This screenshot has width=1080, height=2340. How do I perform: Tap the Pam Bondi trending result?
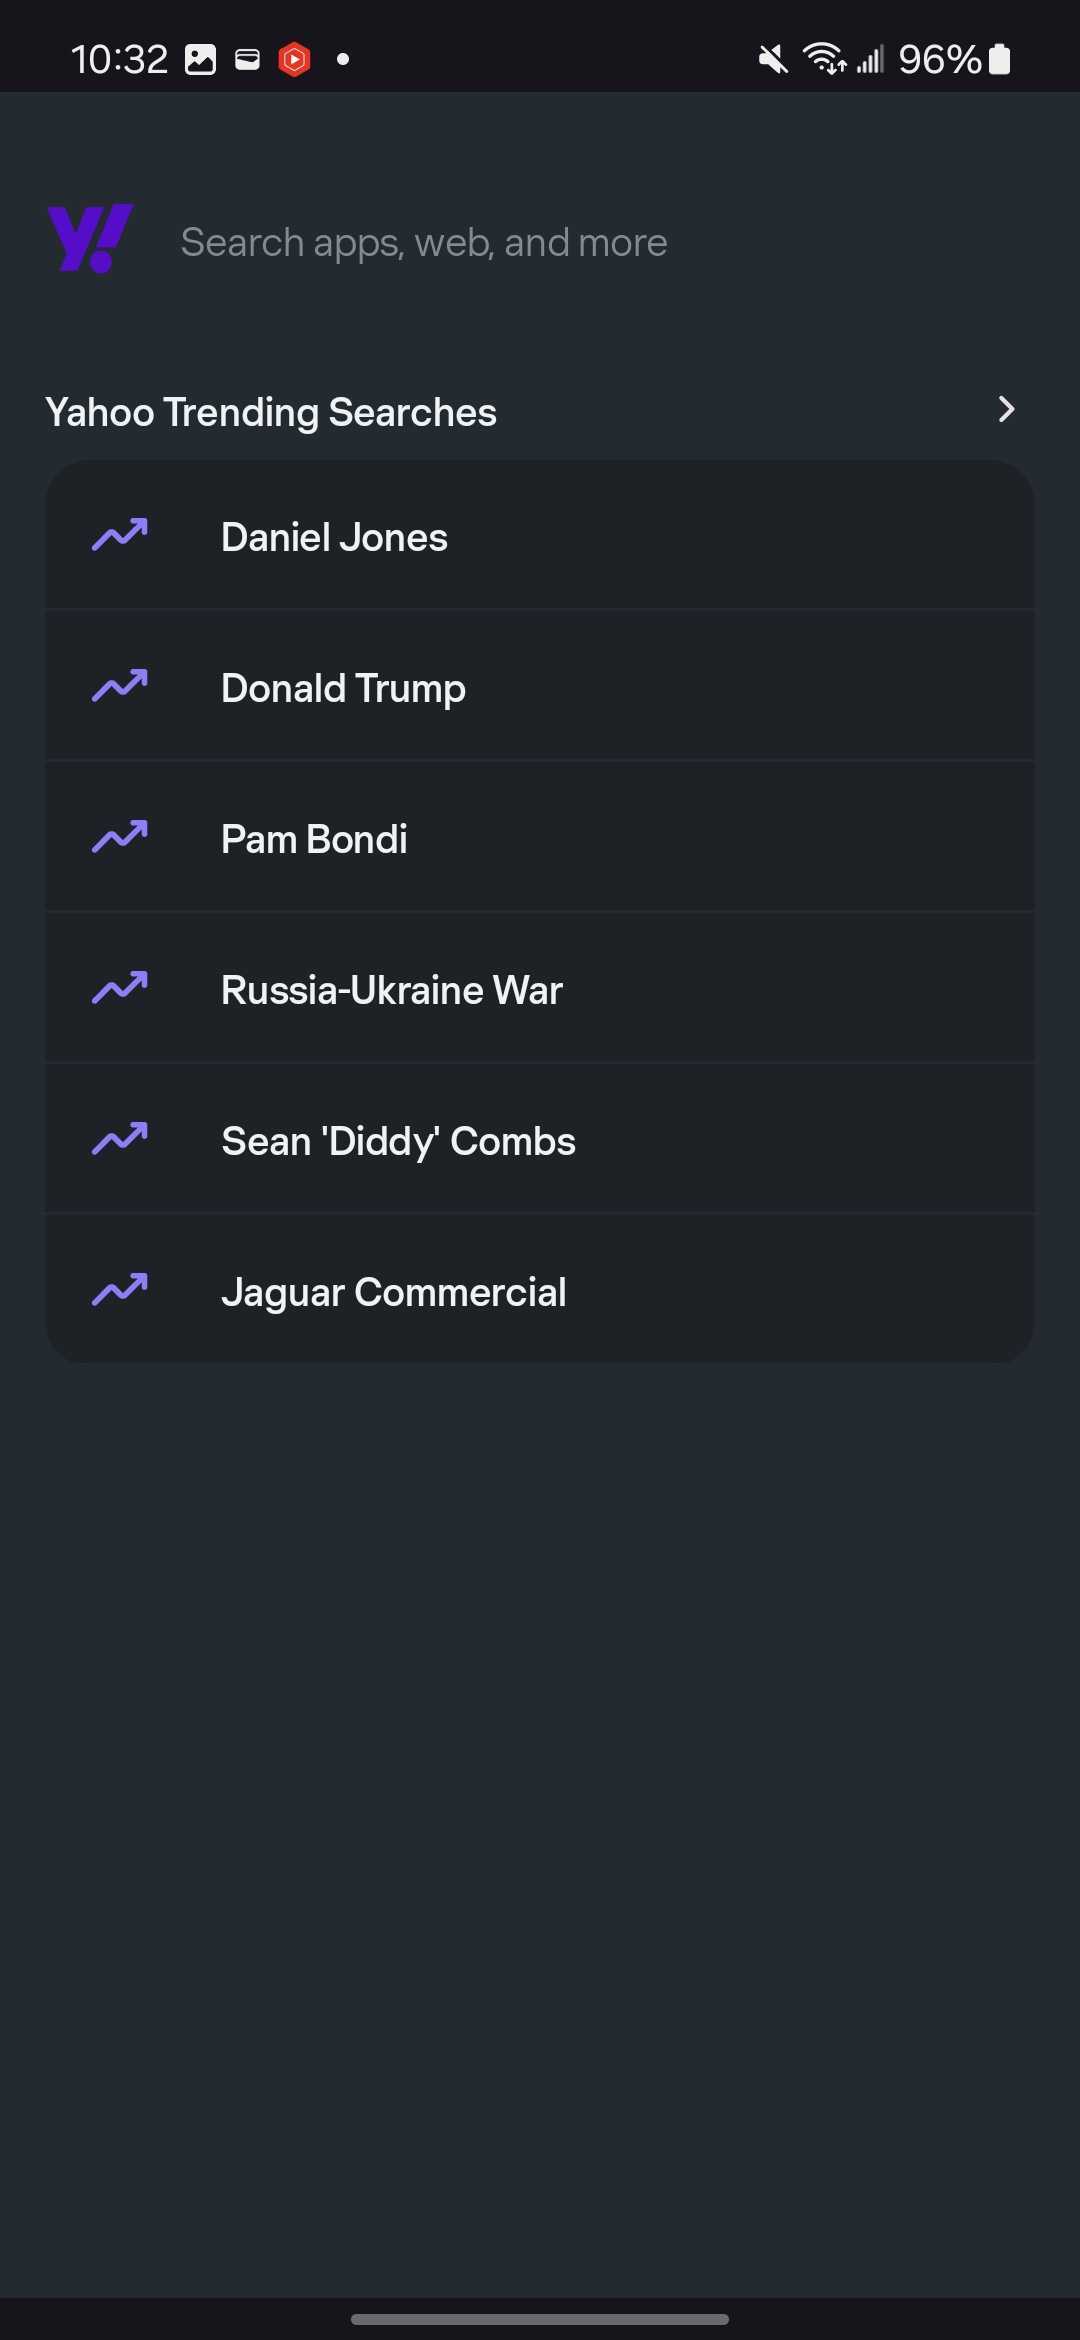pos(314,840)
